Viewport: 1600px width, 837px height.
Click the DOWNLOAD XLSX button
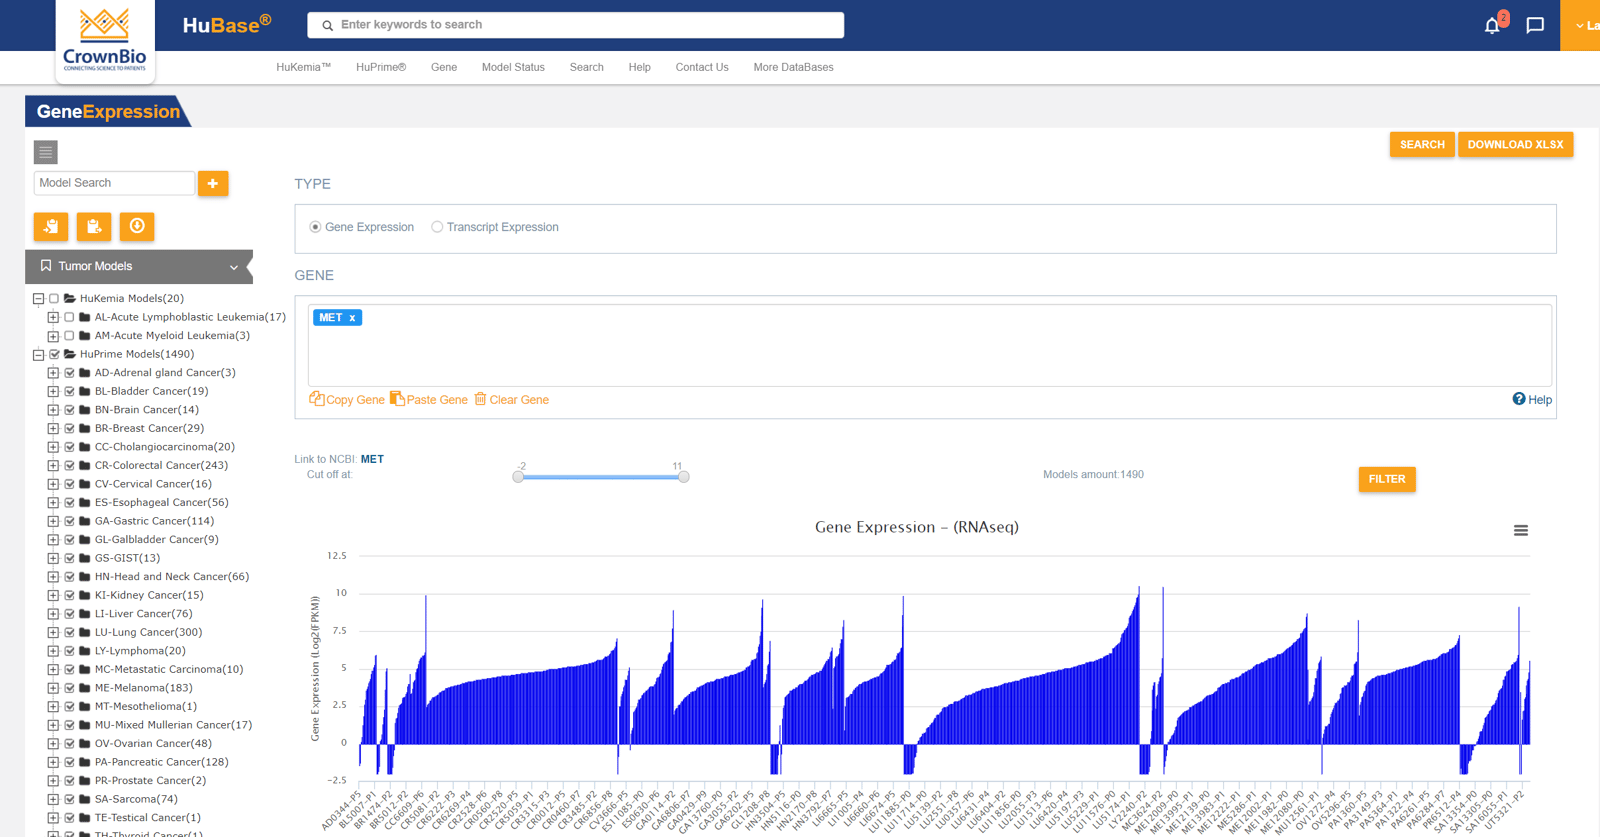(x=1515, y=145)
